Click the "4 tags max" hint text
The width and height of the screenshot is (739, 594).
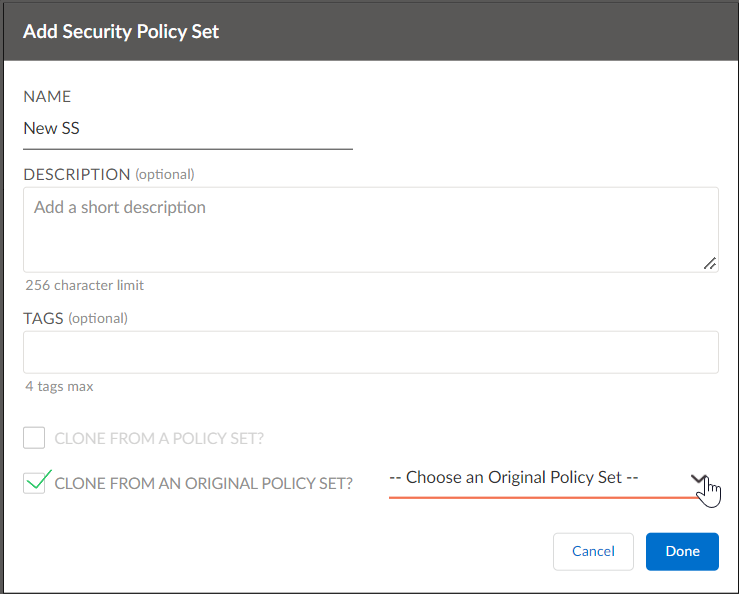pos(59,386)
